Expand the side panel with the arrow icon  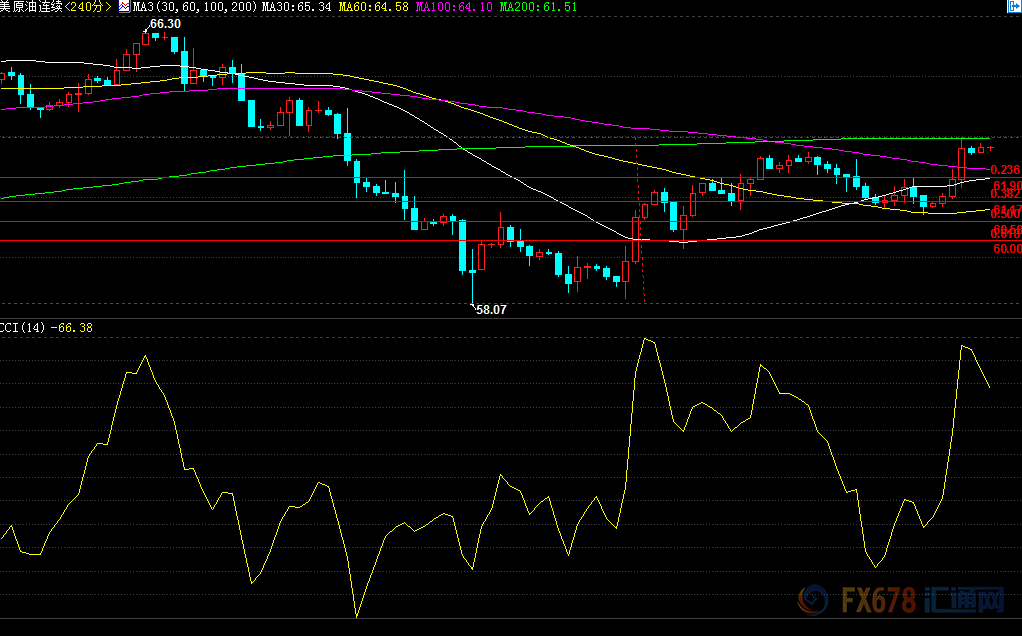(x=1014, y=6)
